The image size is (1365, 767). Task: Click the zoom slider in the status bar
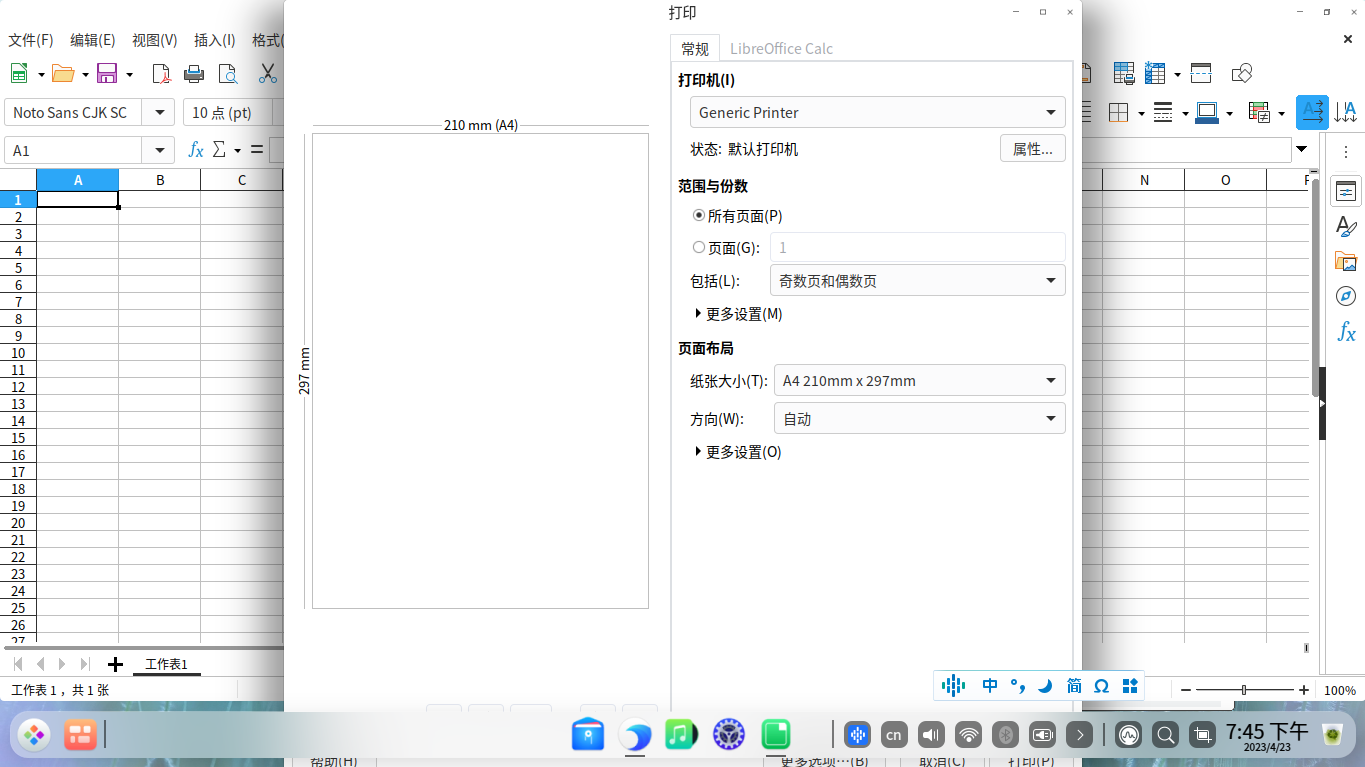[x=1245, y=690]
